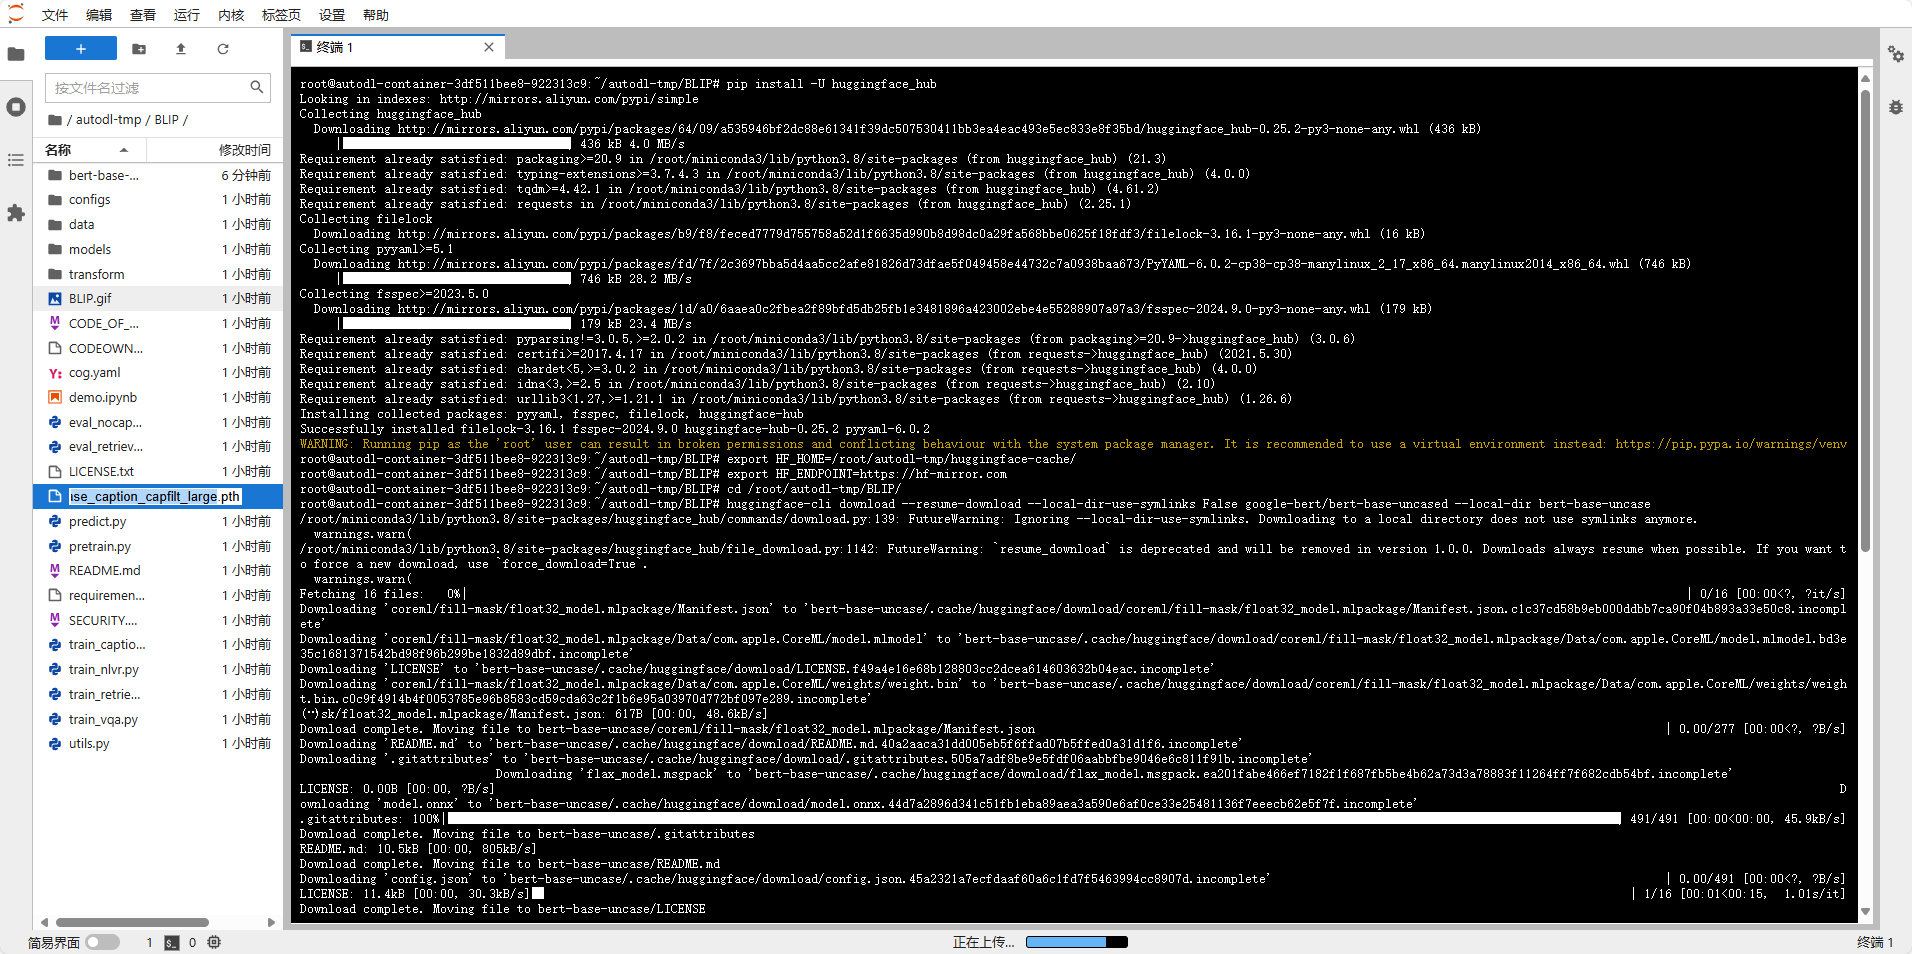Open the 查看 menu
This screenshot has height=954, width=1912.
pyautogui.click(x=143, y=15)
